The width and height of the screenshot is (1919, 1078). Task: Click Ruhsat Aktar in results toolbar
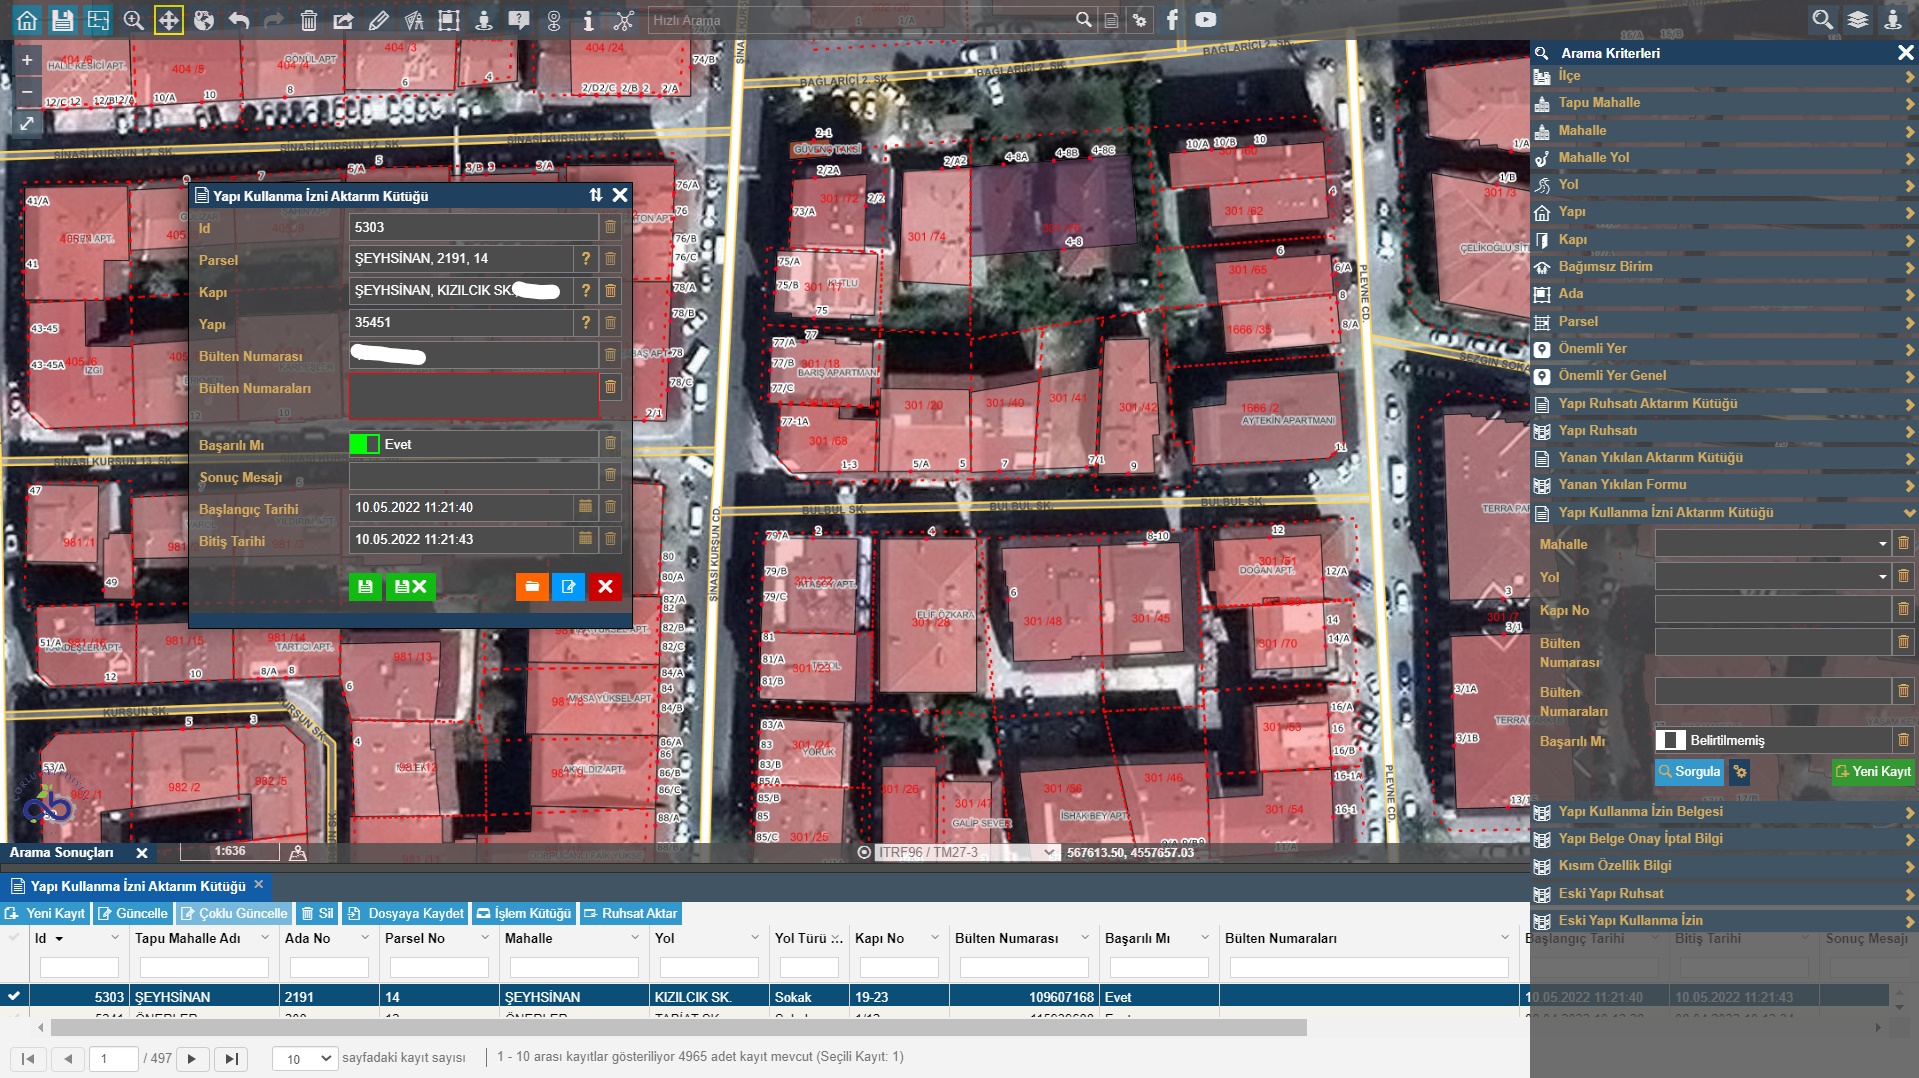coord(630,913)
